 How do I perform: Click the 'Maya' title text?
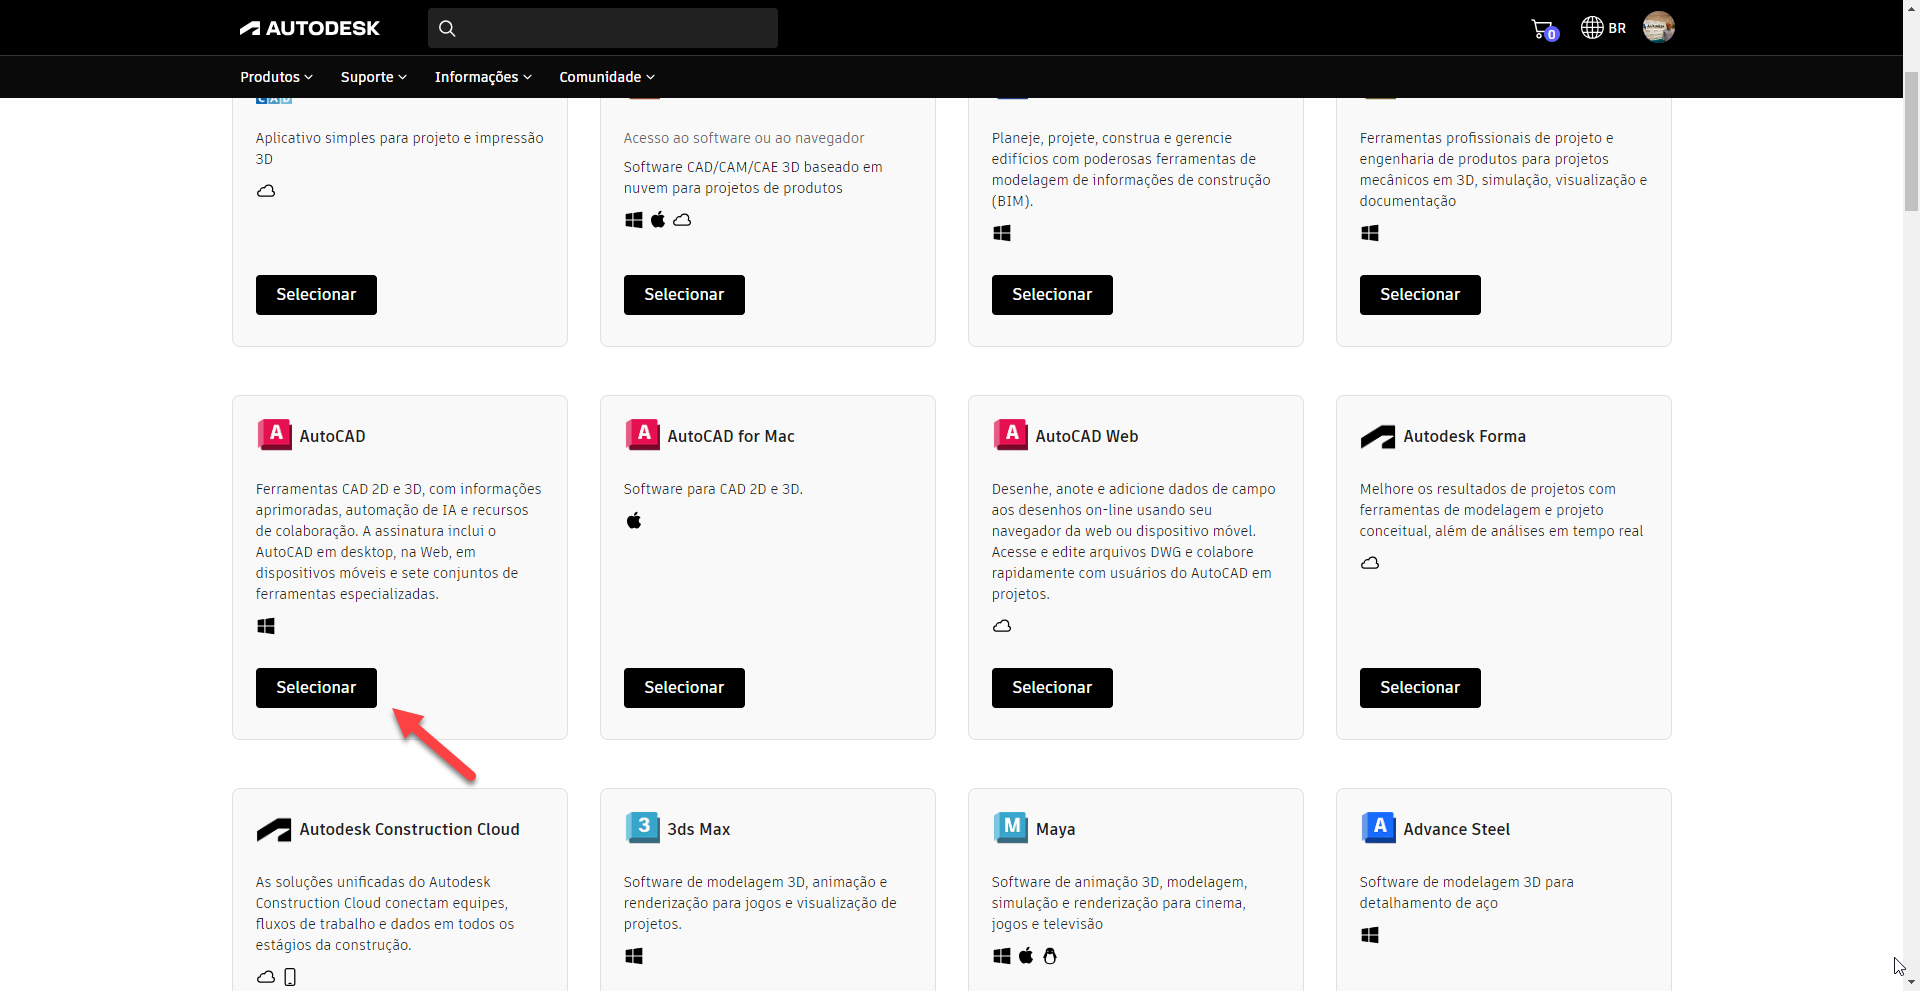[1055, 829]
